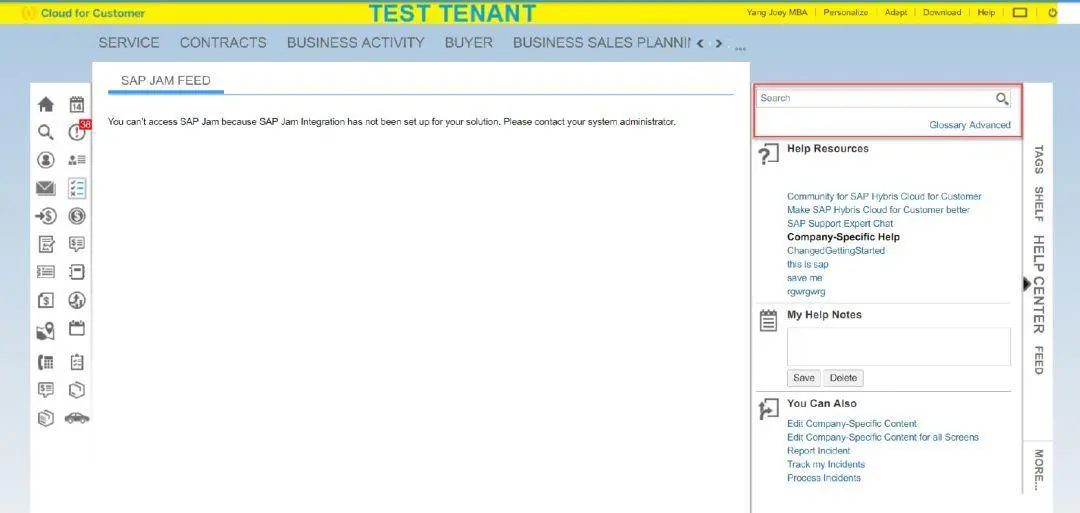This screenshot has width=1080, height=513.
Task: Open the CONTRACTS work center tab
Action: pos(223,43)
